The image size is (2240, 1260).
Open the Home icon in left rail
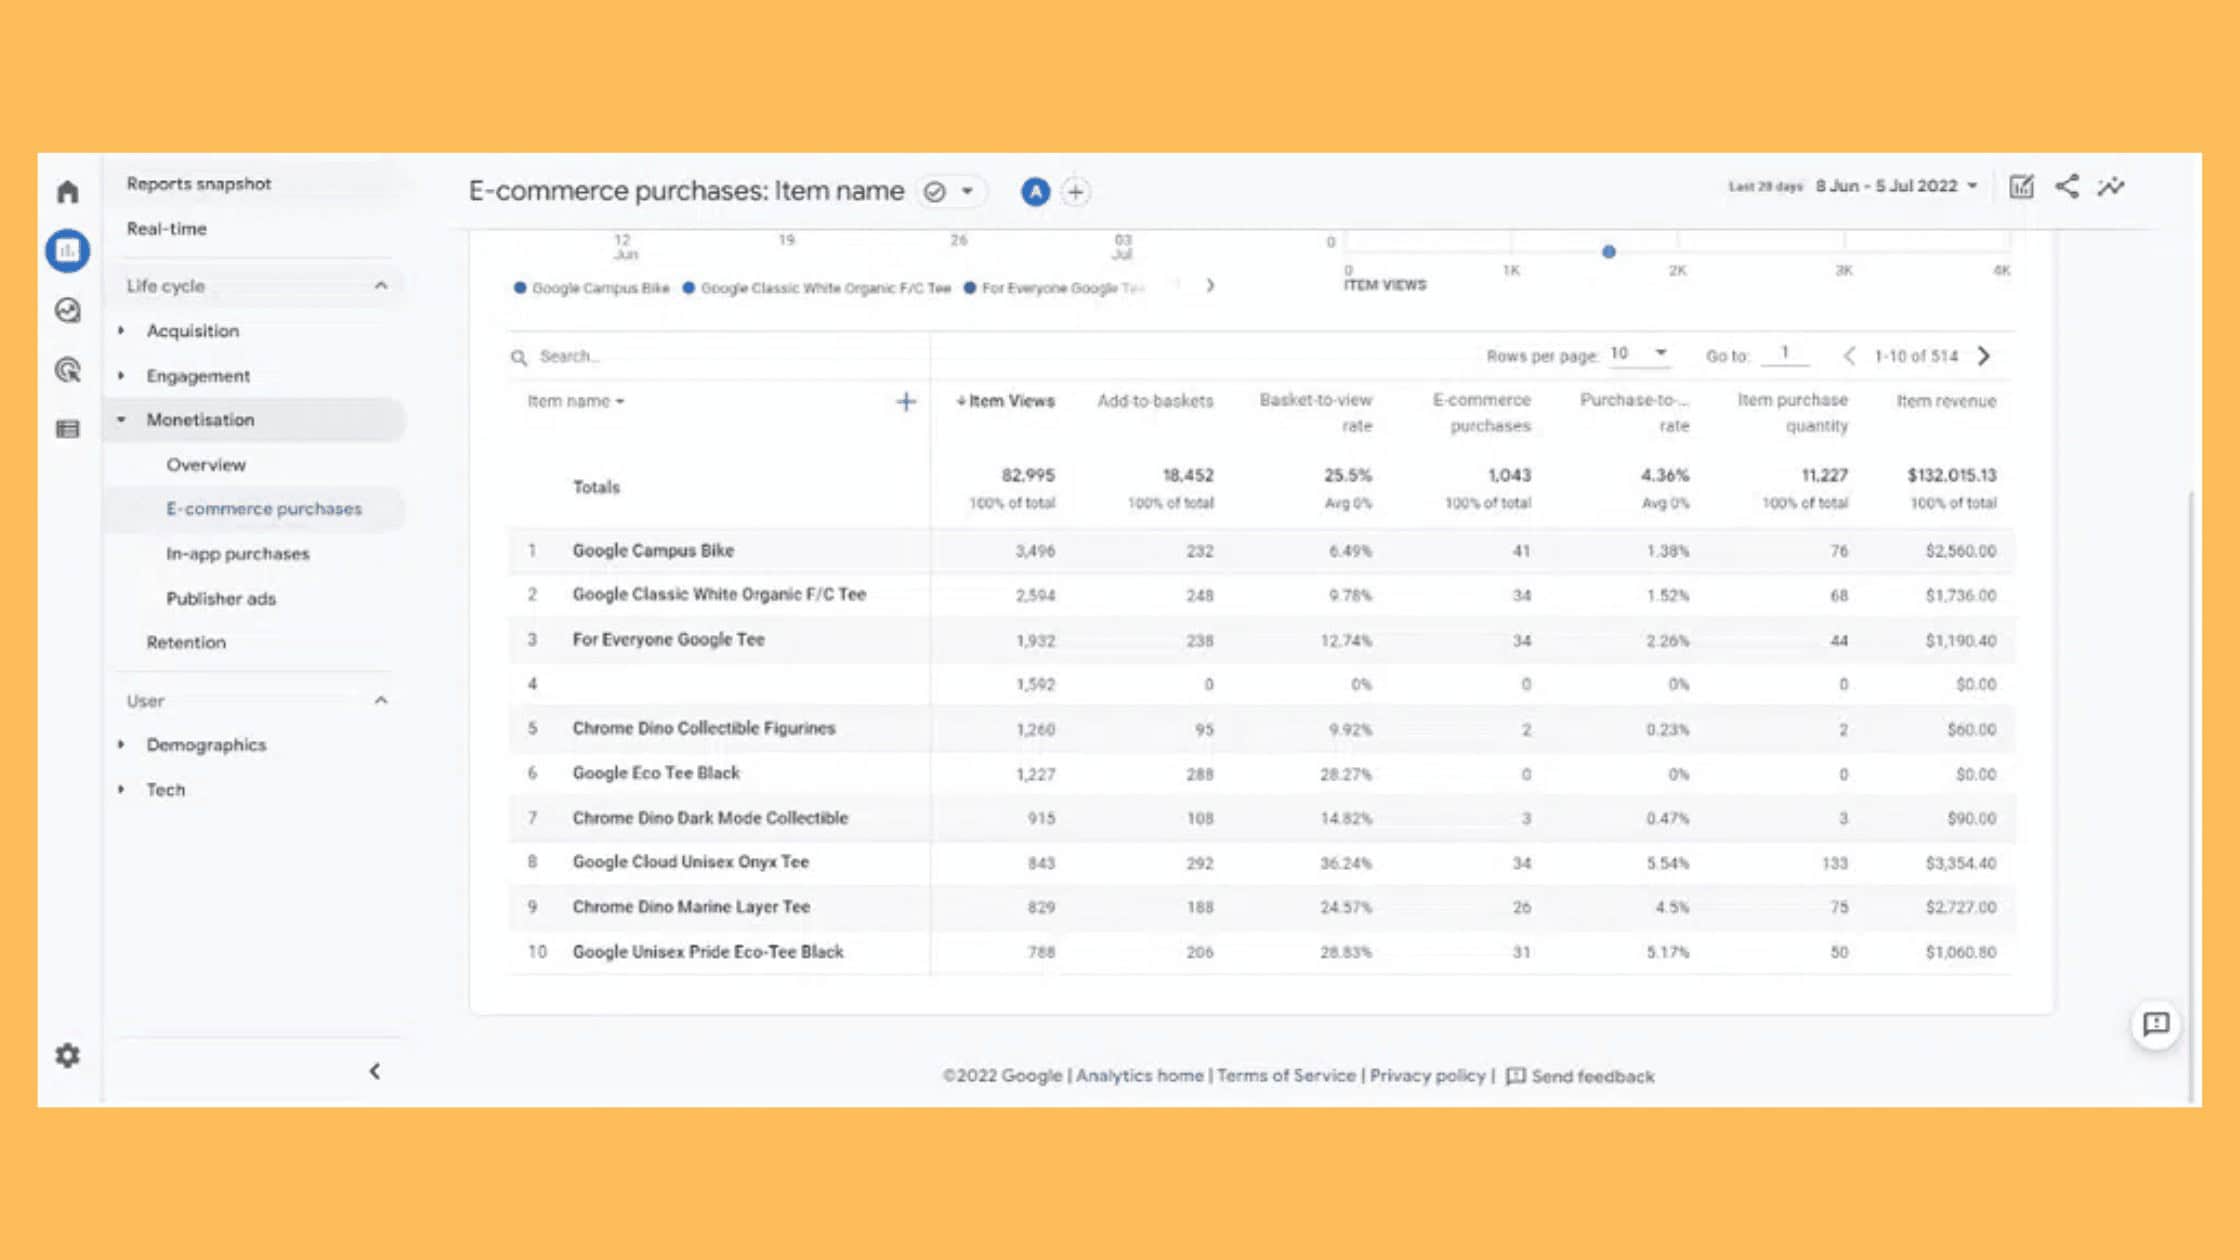67,191
